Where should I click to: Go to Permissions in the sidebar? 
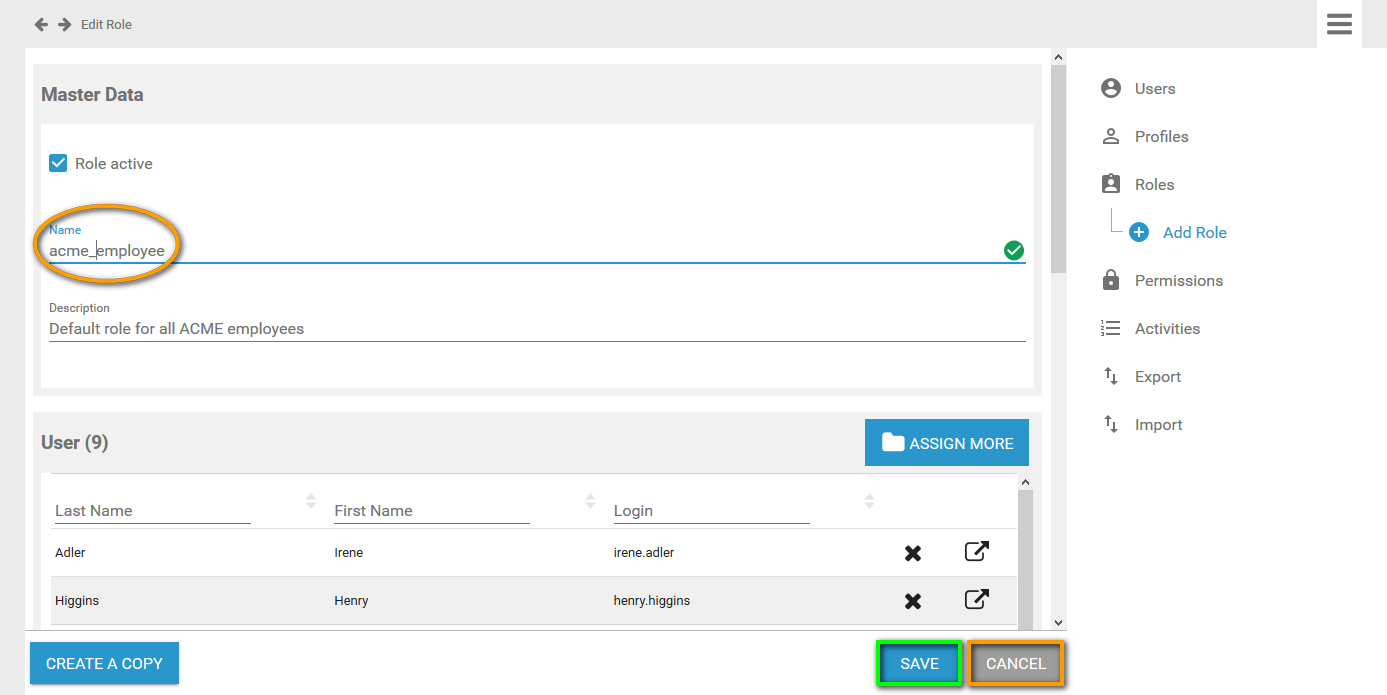point(1178,281)
